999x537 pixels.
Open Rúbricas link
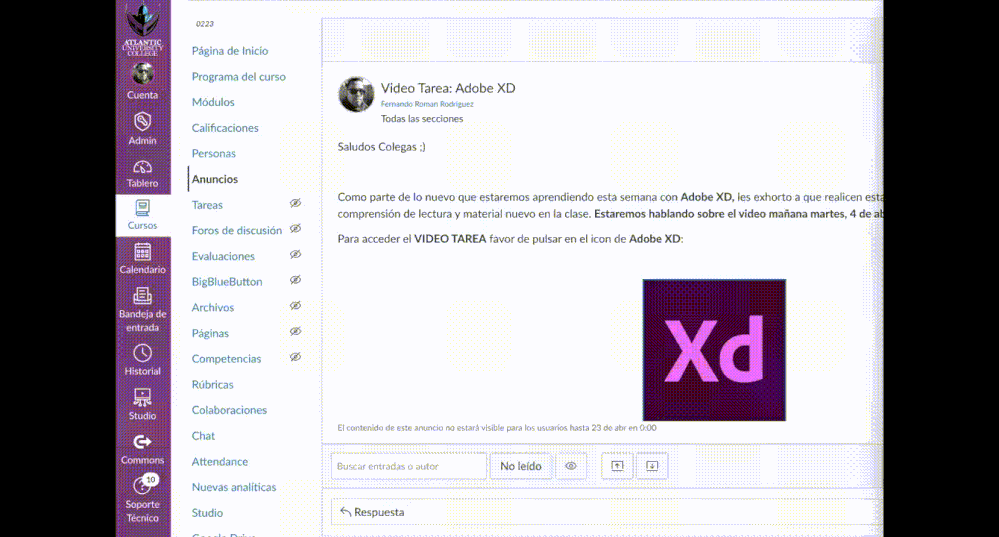(x=212, y=385)
